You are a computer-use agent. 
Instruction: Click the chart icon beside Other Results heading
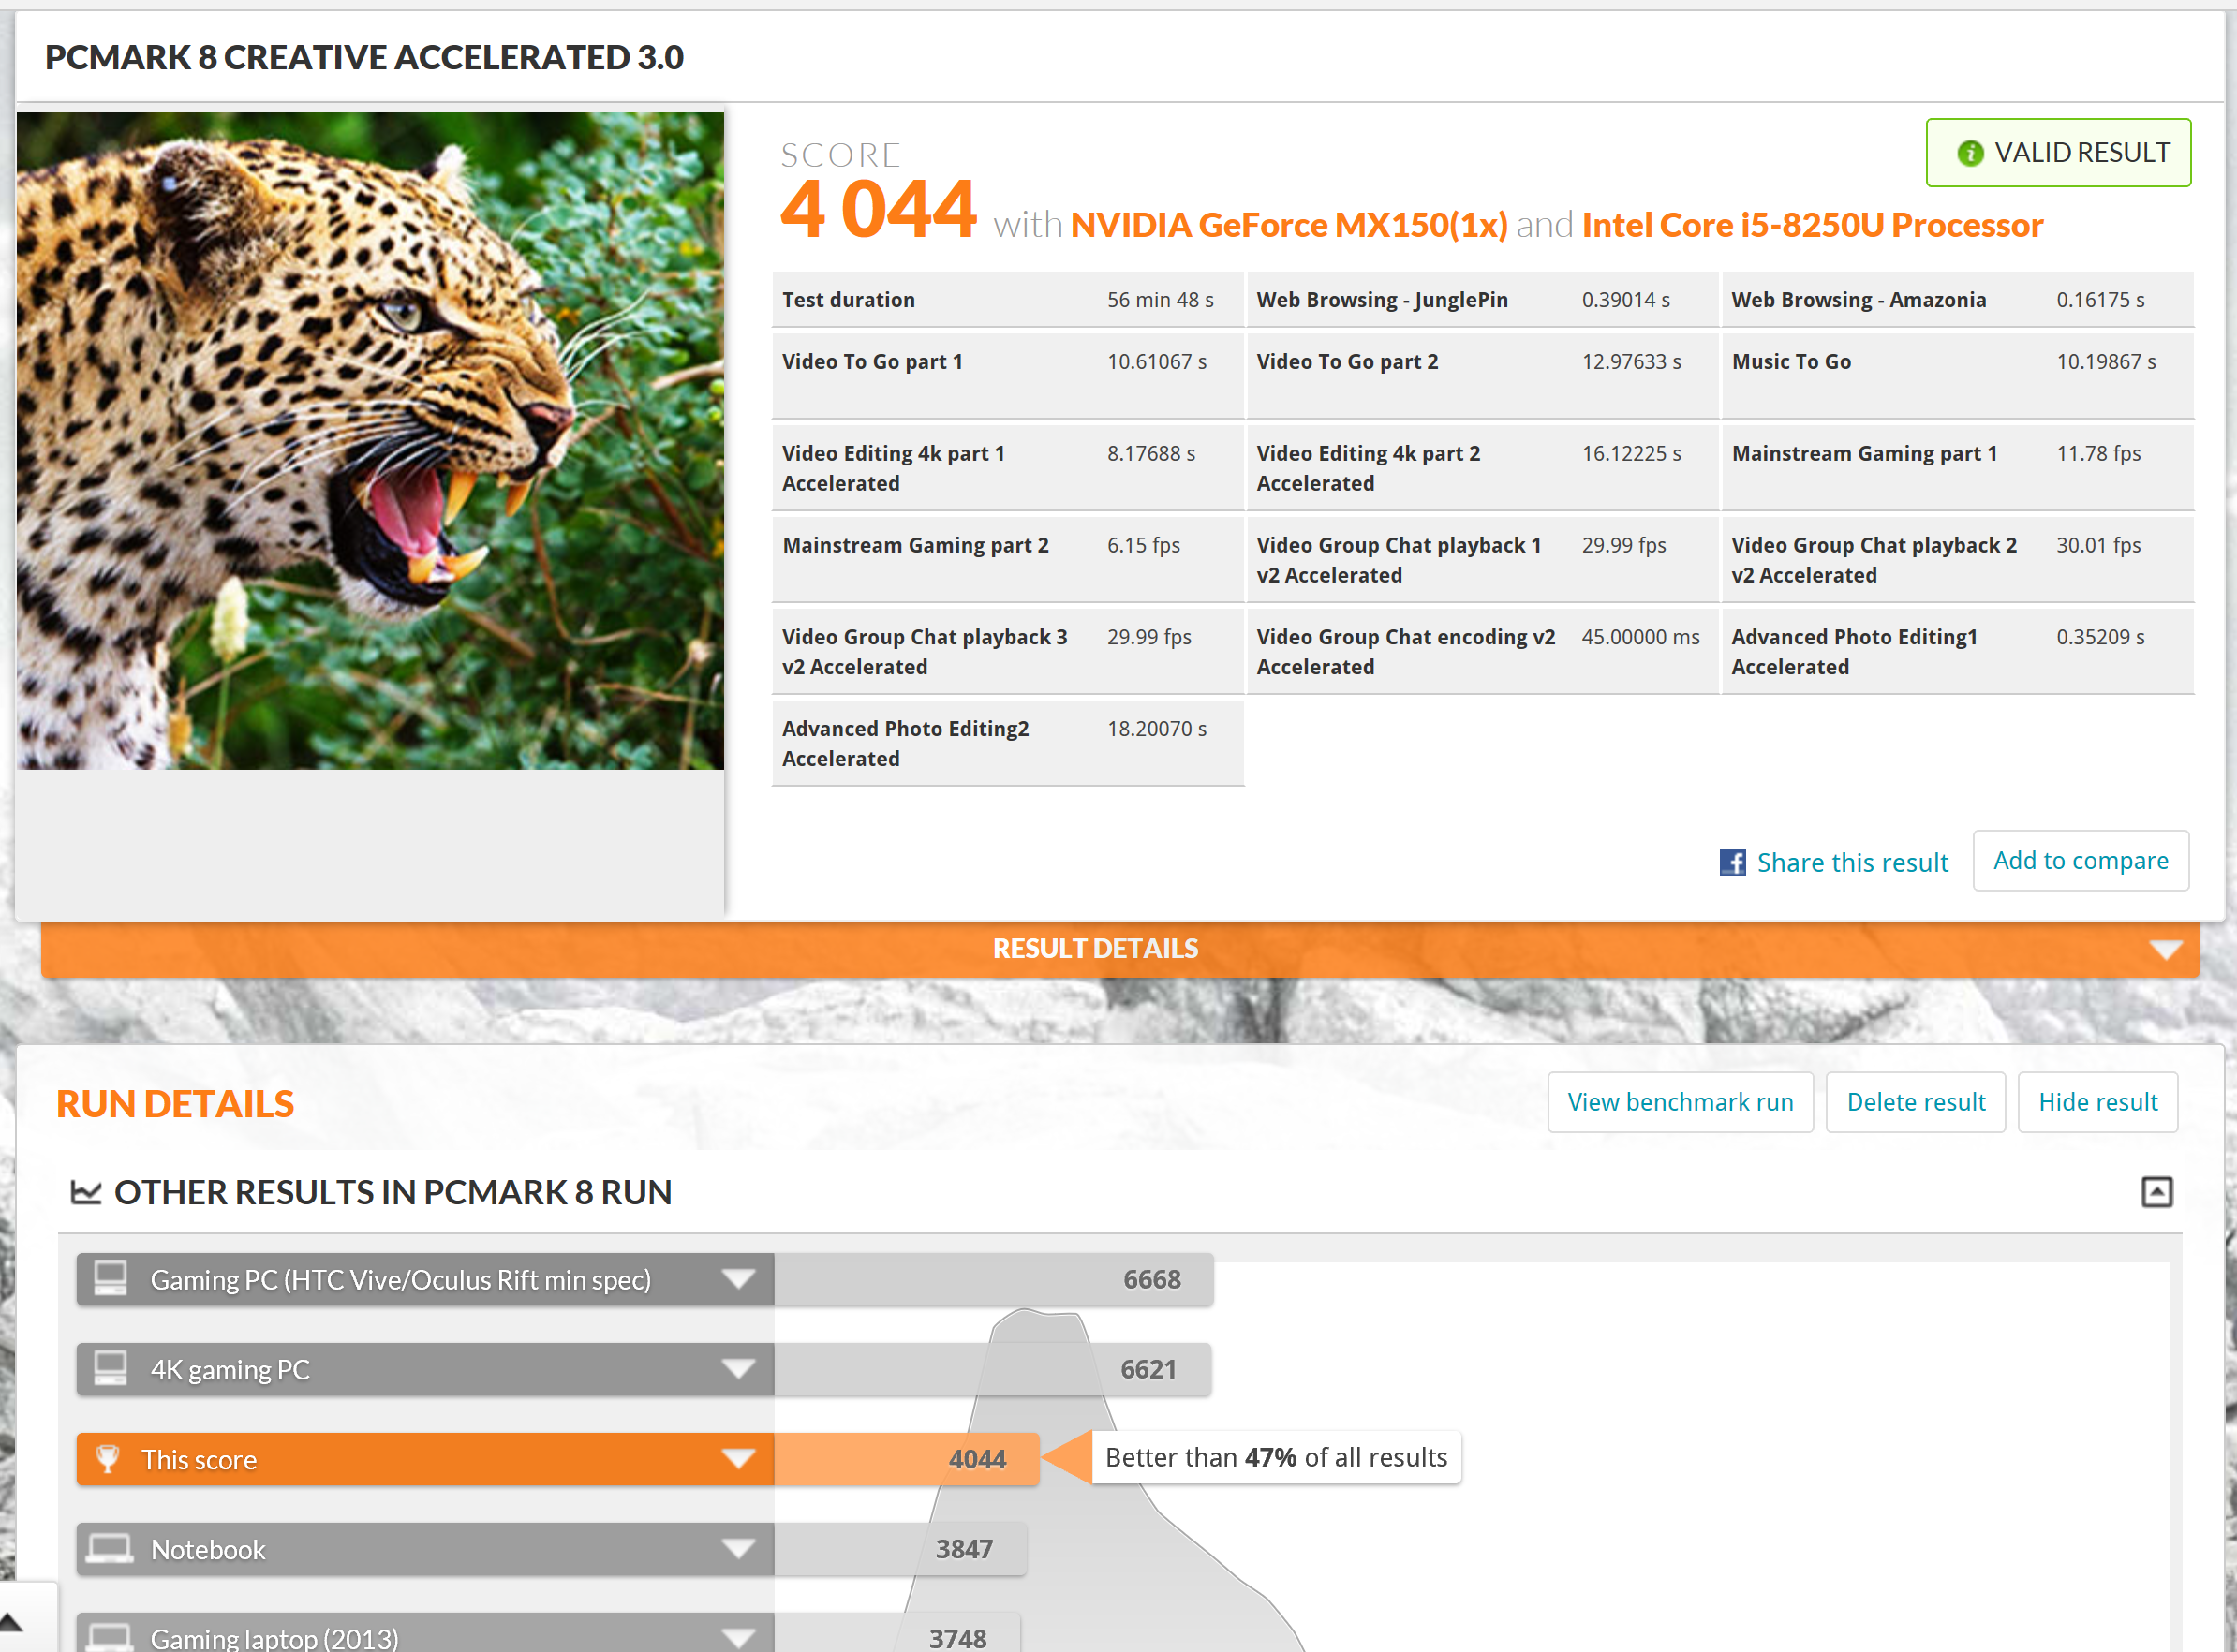86,1192
